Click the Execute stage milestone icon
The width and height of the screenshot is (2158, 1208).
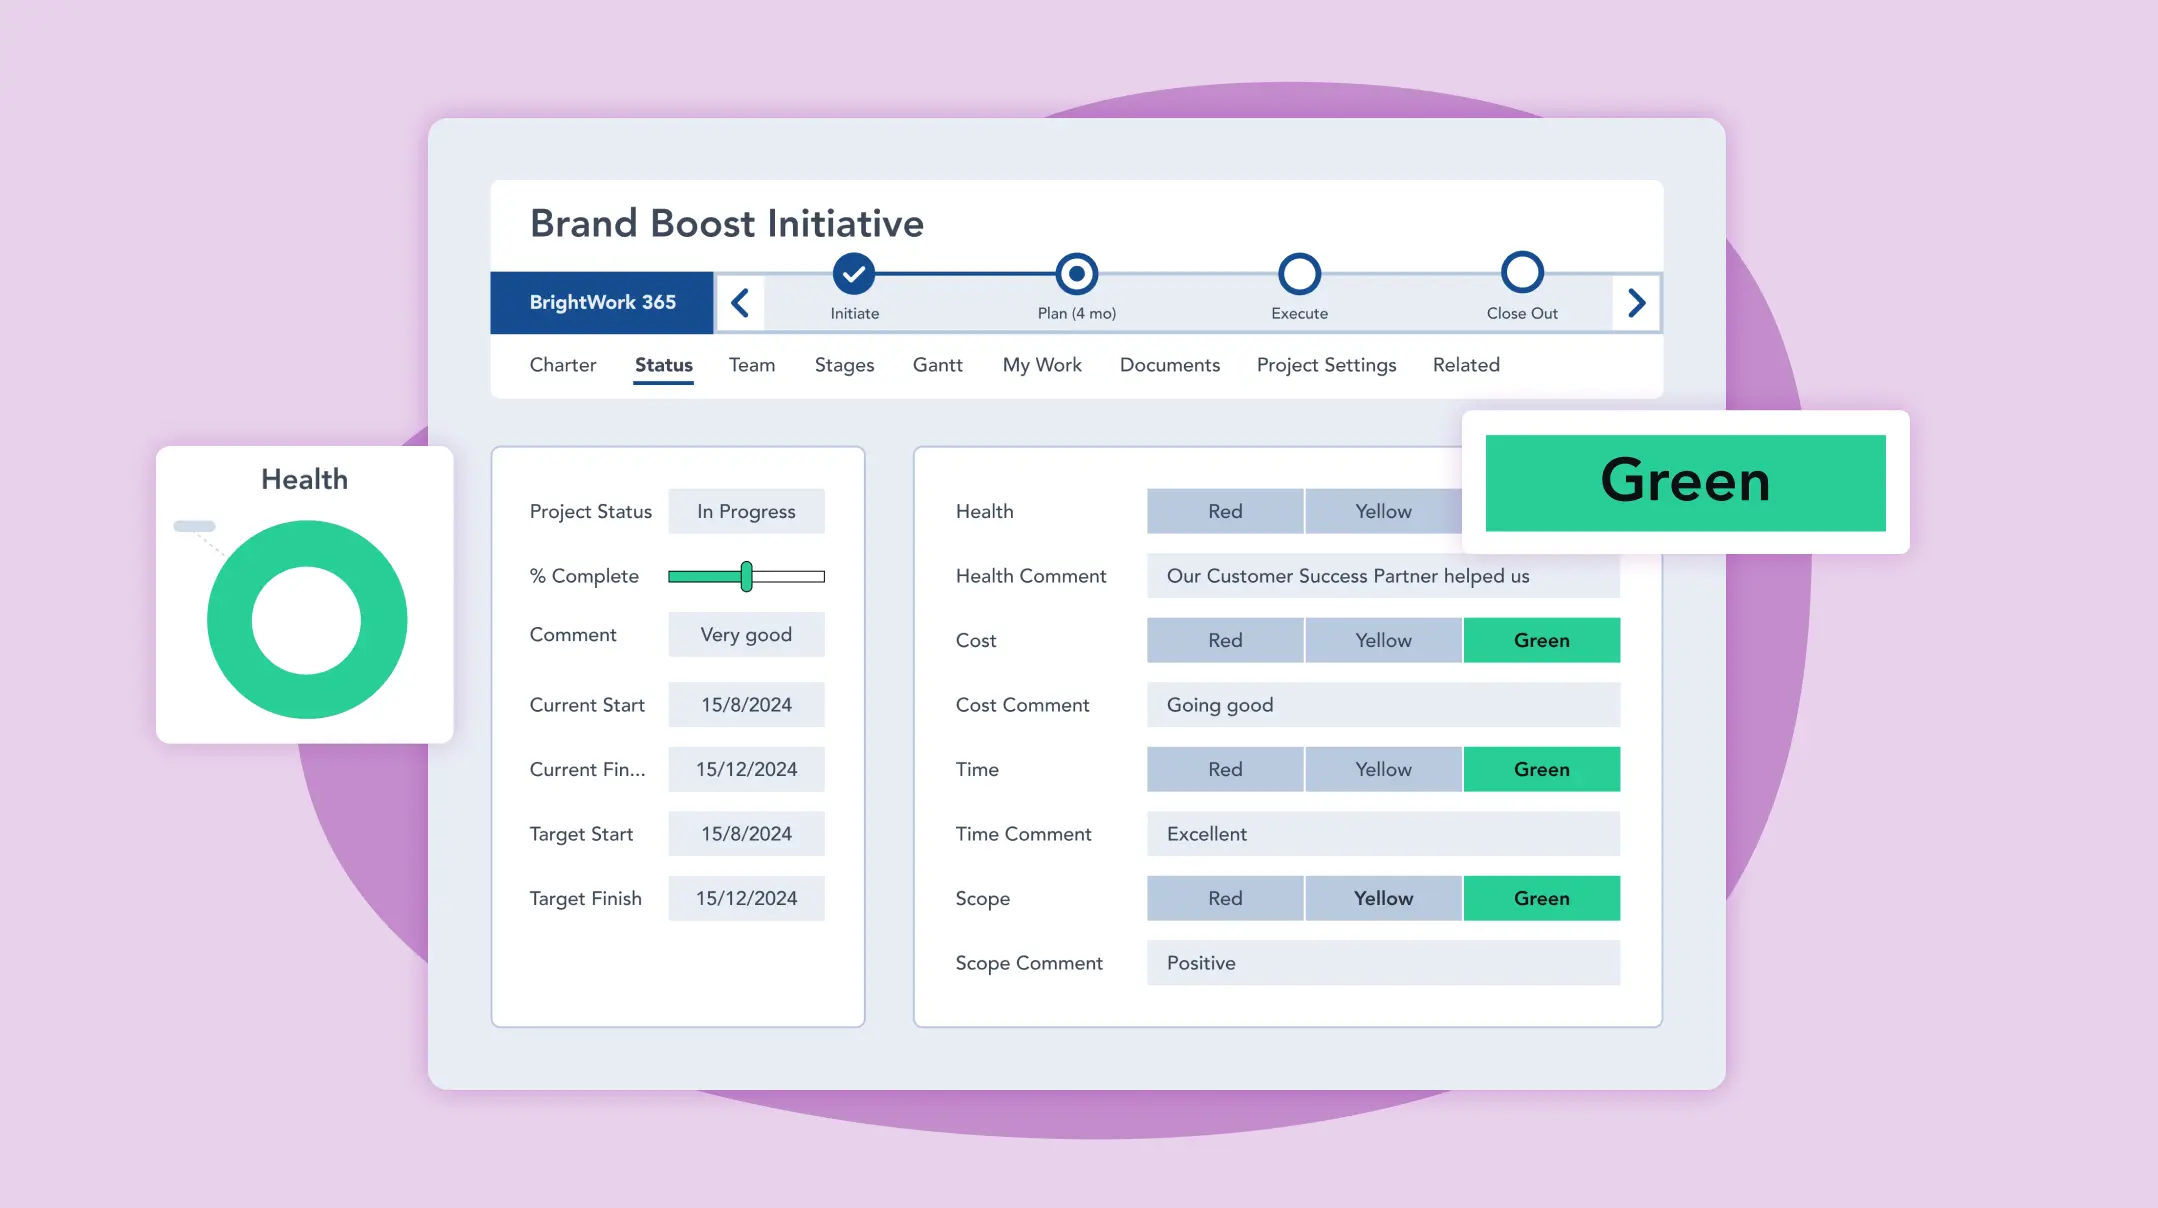coord(1299,272)
